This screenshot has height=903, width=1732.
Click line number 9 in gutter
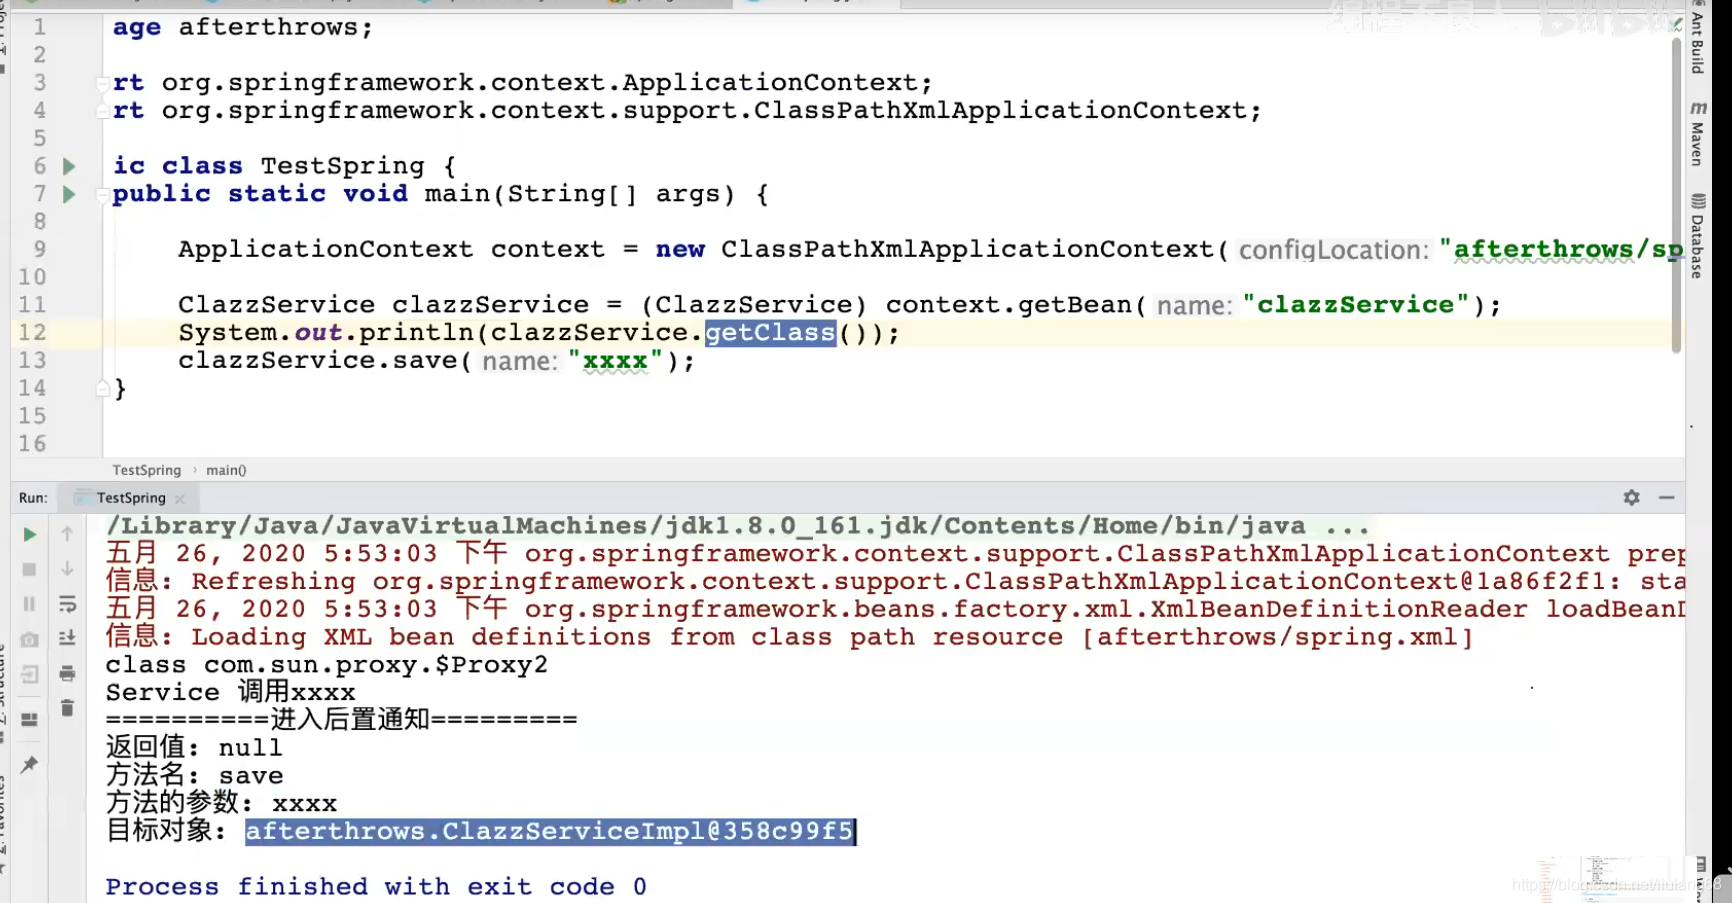pos(40,249)
